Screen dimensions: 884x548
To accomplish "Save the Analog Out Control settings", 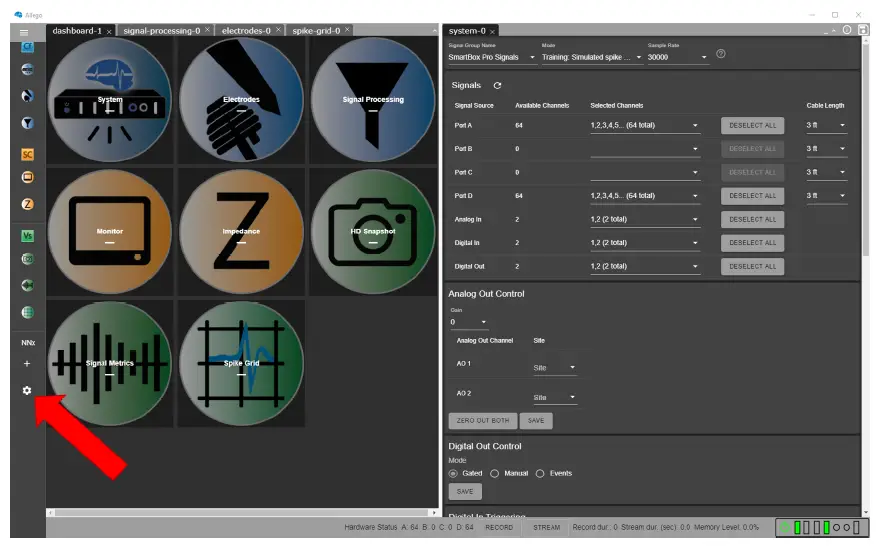I will (536, 421).
